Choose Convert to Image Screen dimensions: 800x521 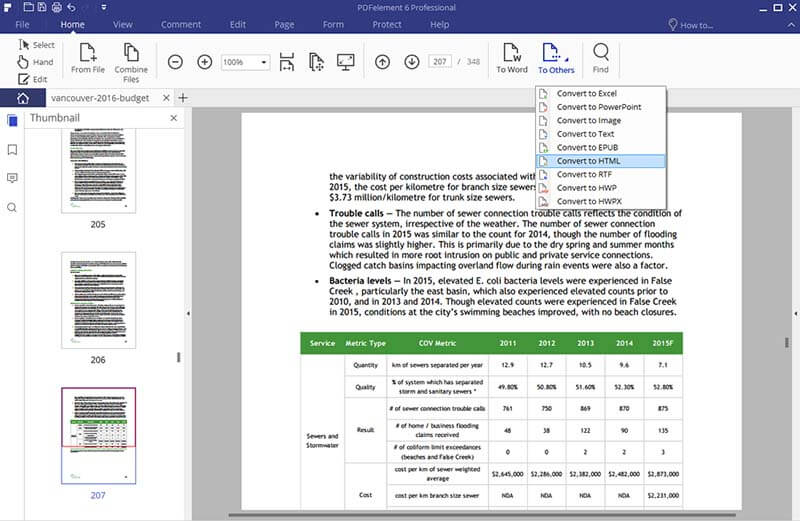point(601,120)
